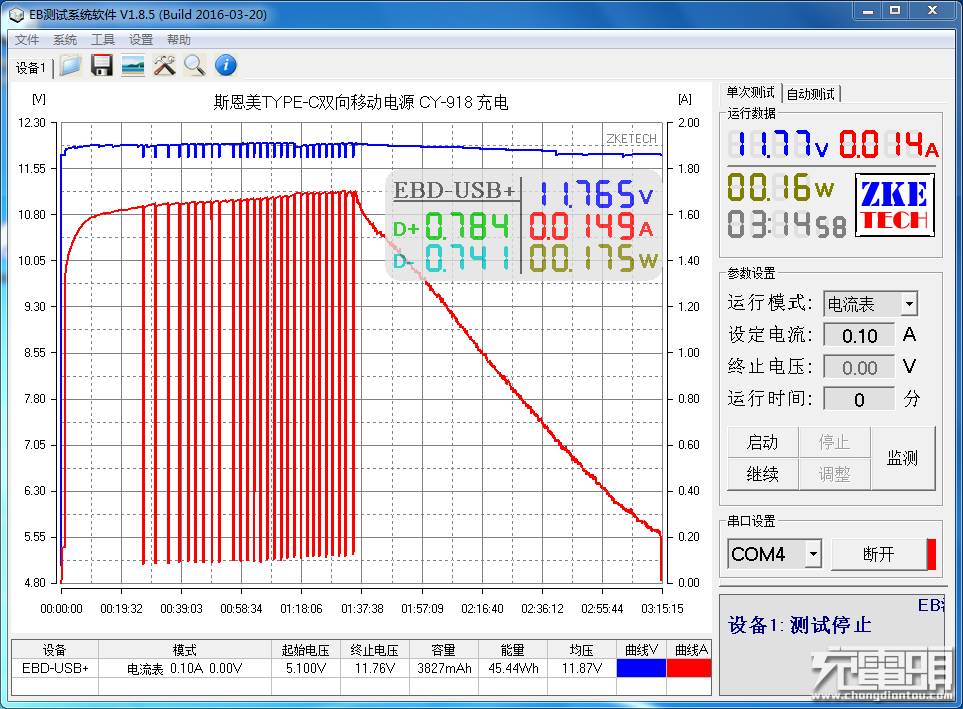Screen dimensions: 963x709
Task: Click the 45.44Wh energy cell
Action: point(513,668)
